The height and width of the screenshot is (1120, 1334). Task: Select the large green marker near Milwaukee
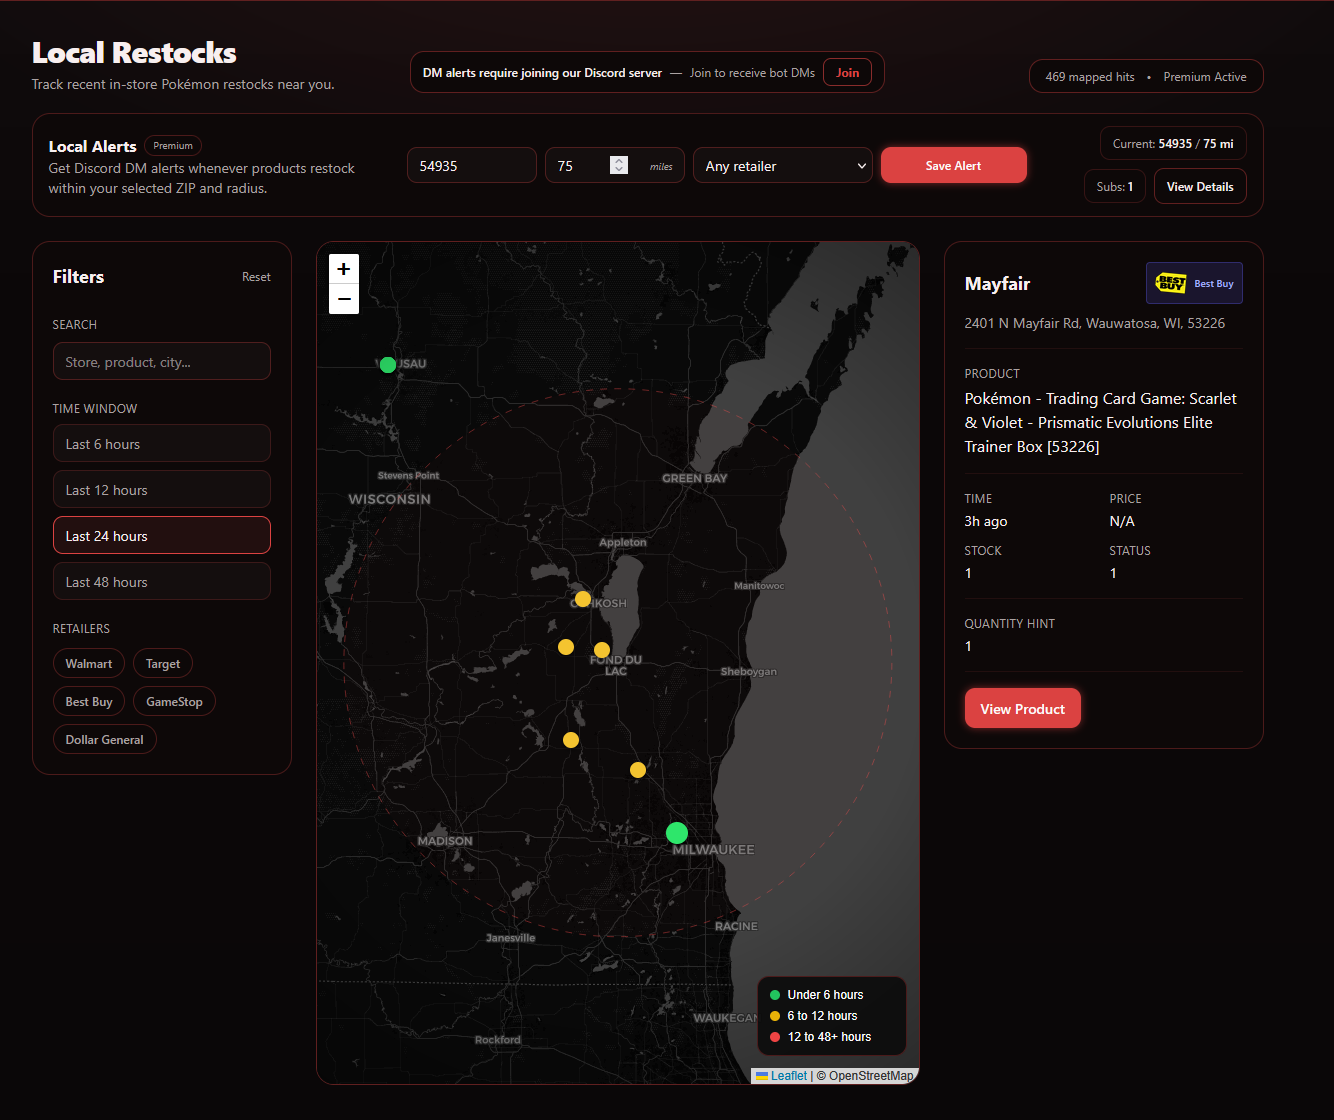point(677,833)
